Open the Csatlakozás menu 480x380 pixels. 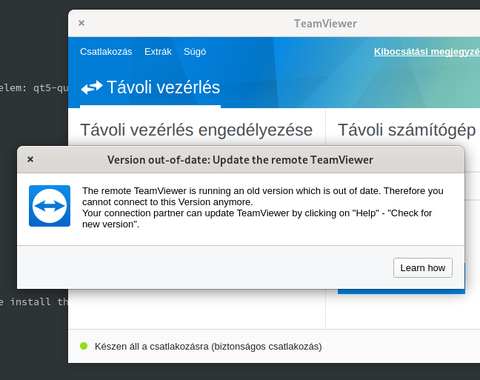[106, 52]
